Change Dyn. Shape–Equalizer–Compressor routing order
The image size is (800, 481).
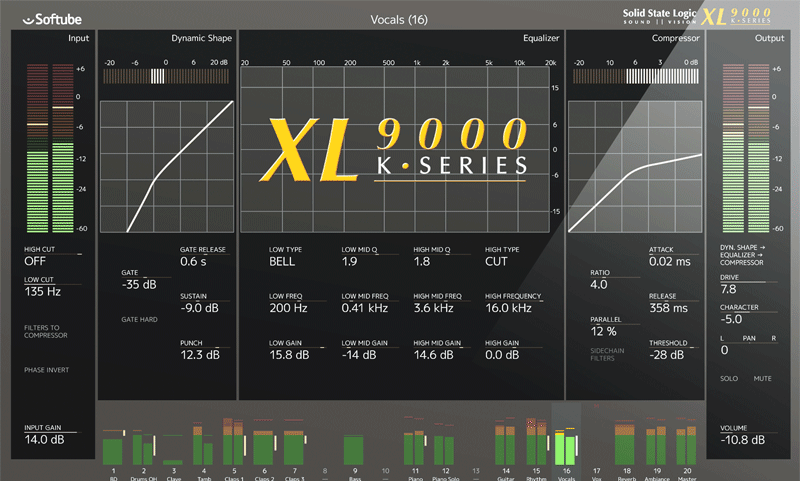point(742,255)
